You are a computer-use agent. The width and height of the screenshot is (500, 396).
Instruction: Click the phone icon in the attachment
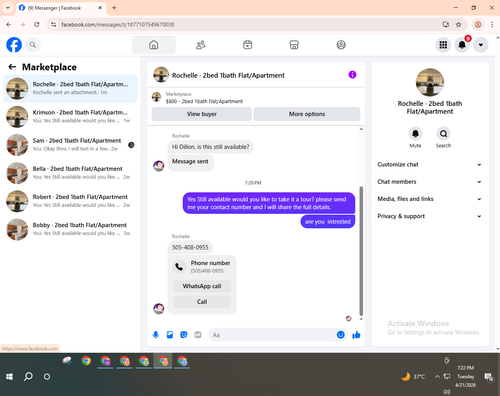(x=179, y=267)
